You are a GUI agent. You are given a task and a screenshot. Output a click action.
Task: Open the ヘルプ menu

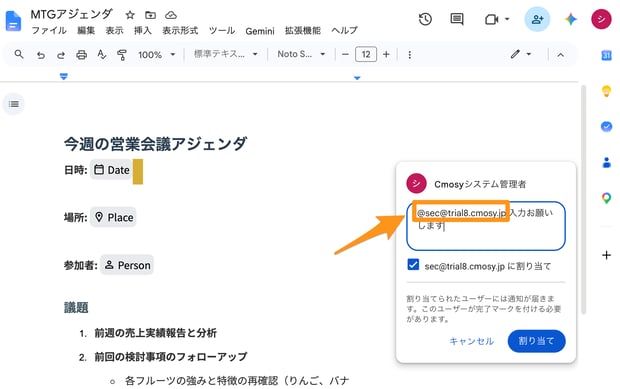[x=344, y=30]
